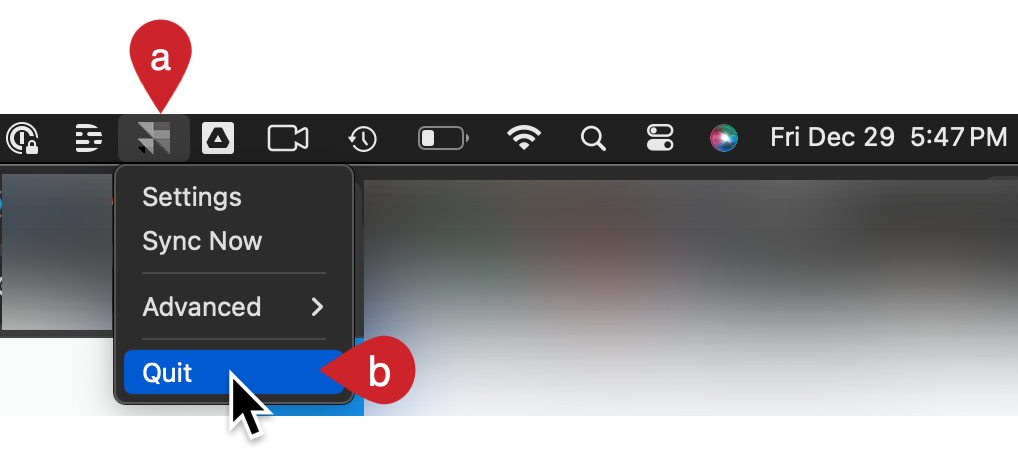This screenshot has width=1018, height=450.
Task: Launch Siri from the menu bar
Action: tap(723, 138)
